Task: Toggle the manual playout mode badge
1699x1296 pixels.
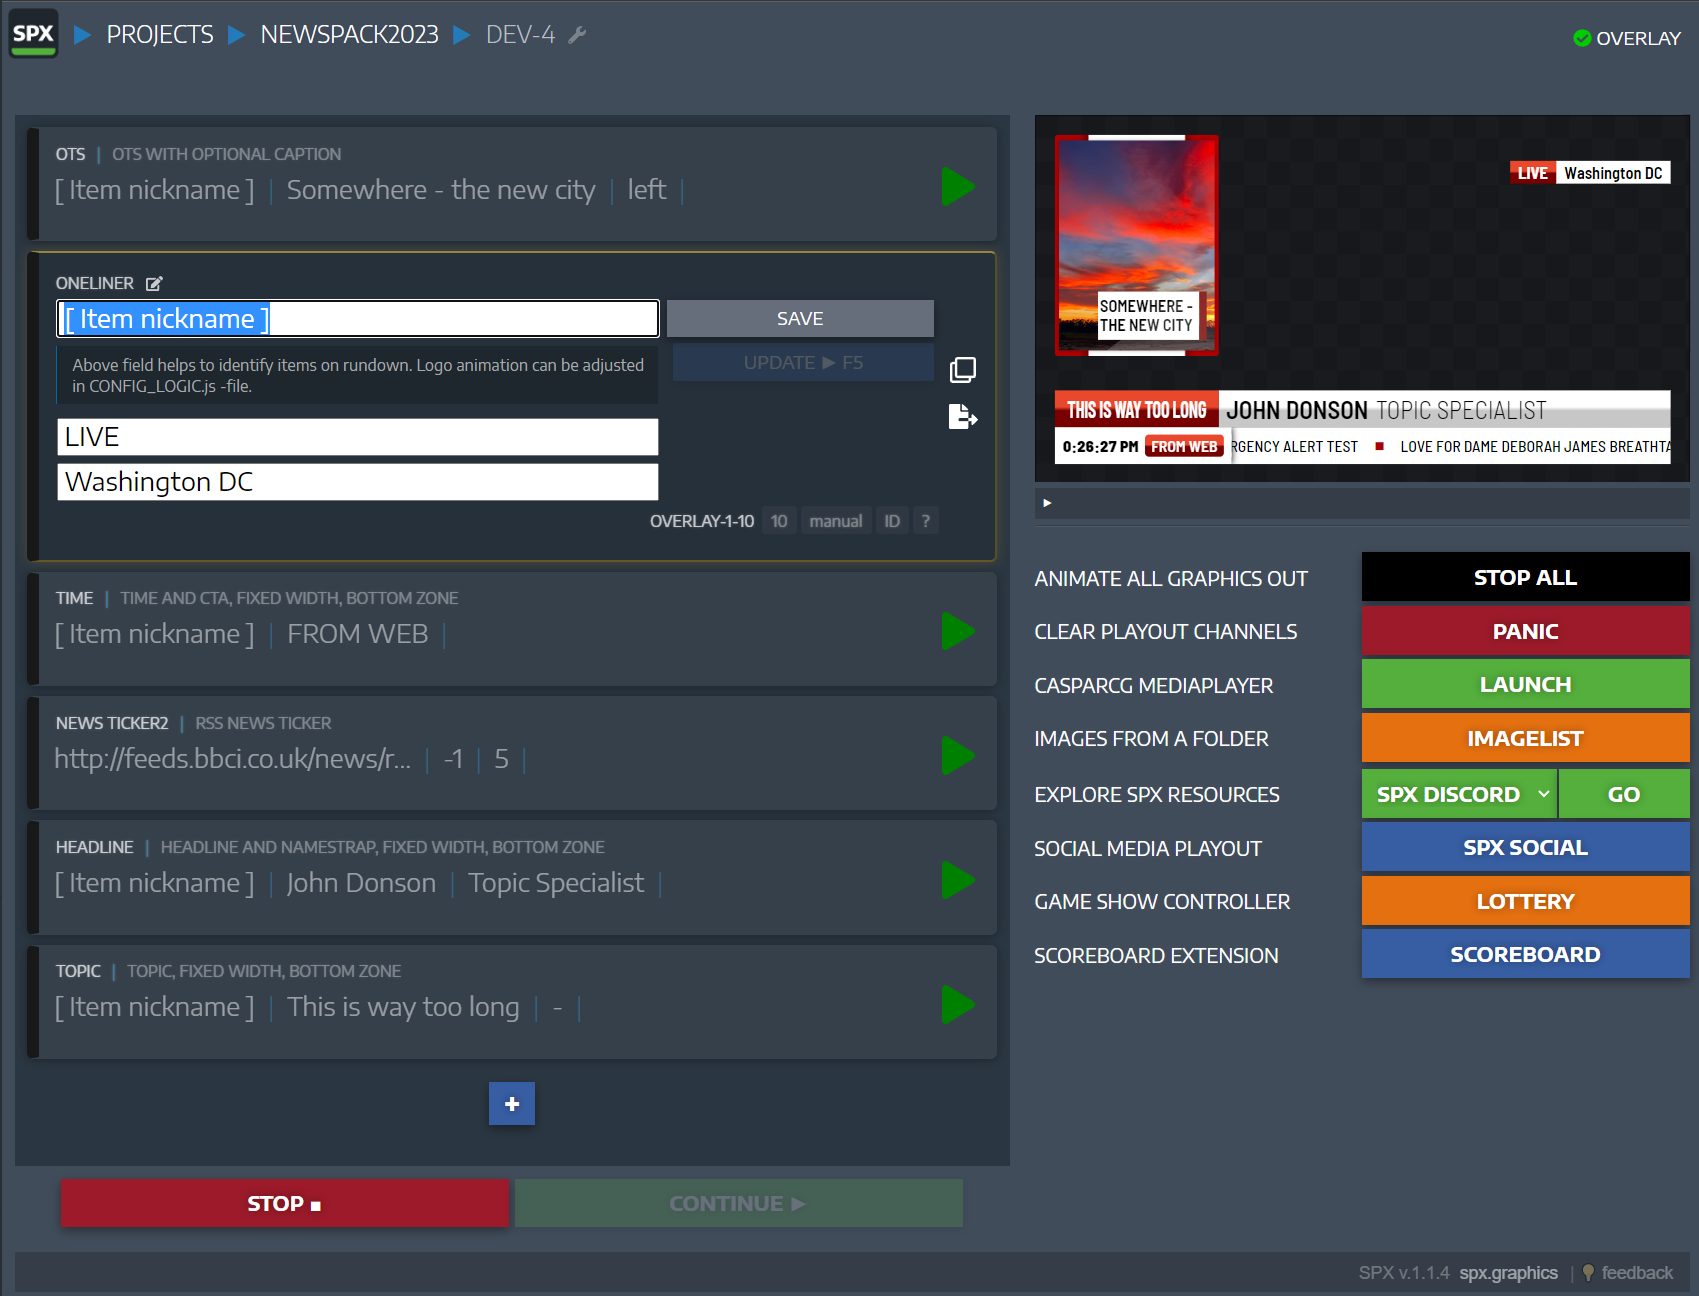Action: tap(835, 521)
